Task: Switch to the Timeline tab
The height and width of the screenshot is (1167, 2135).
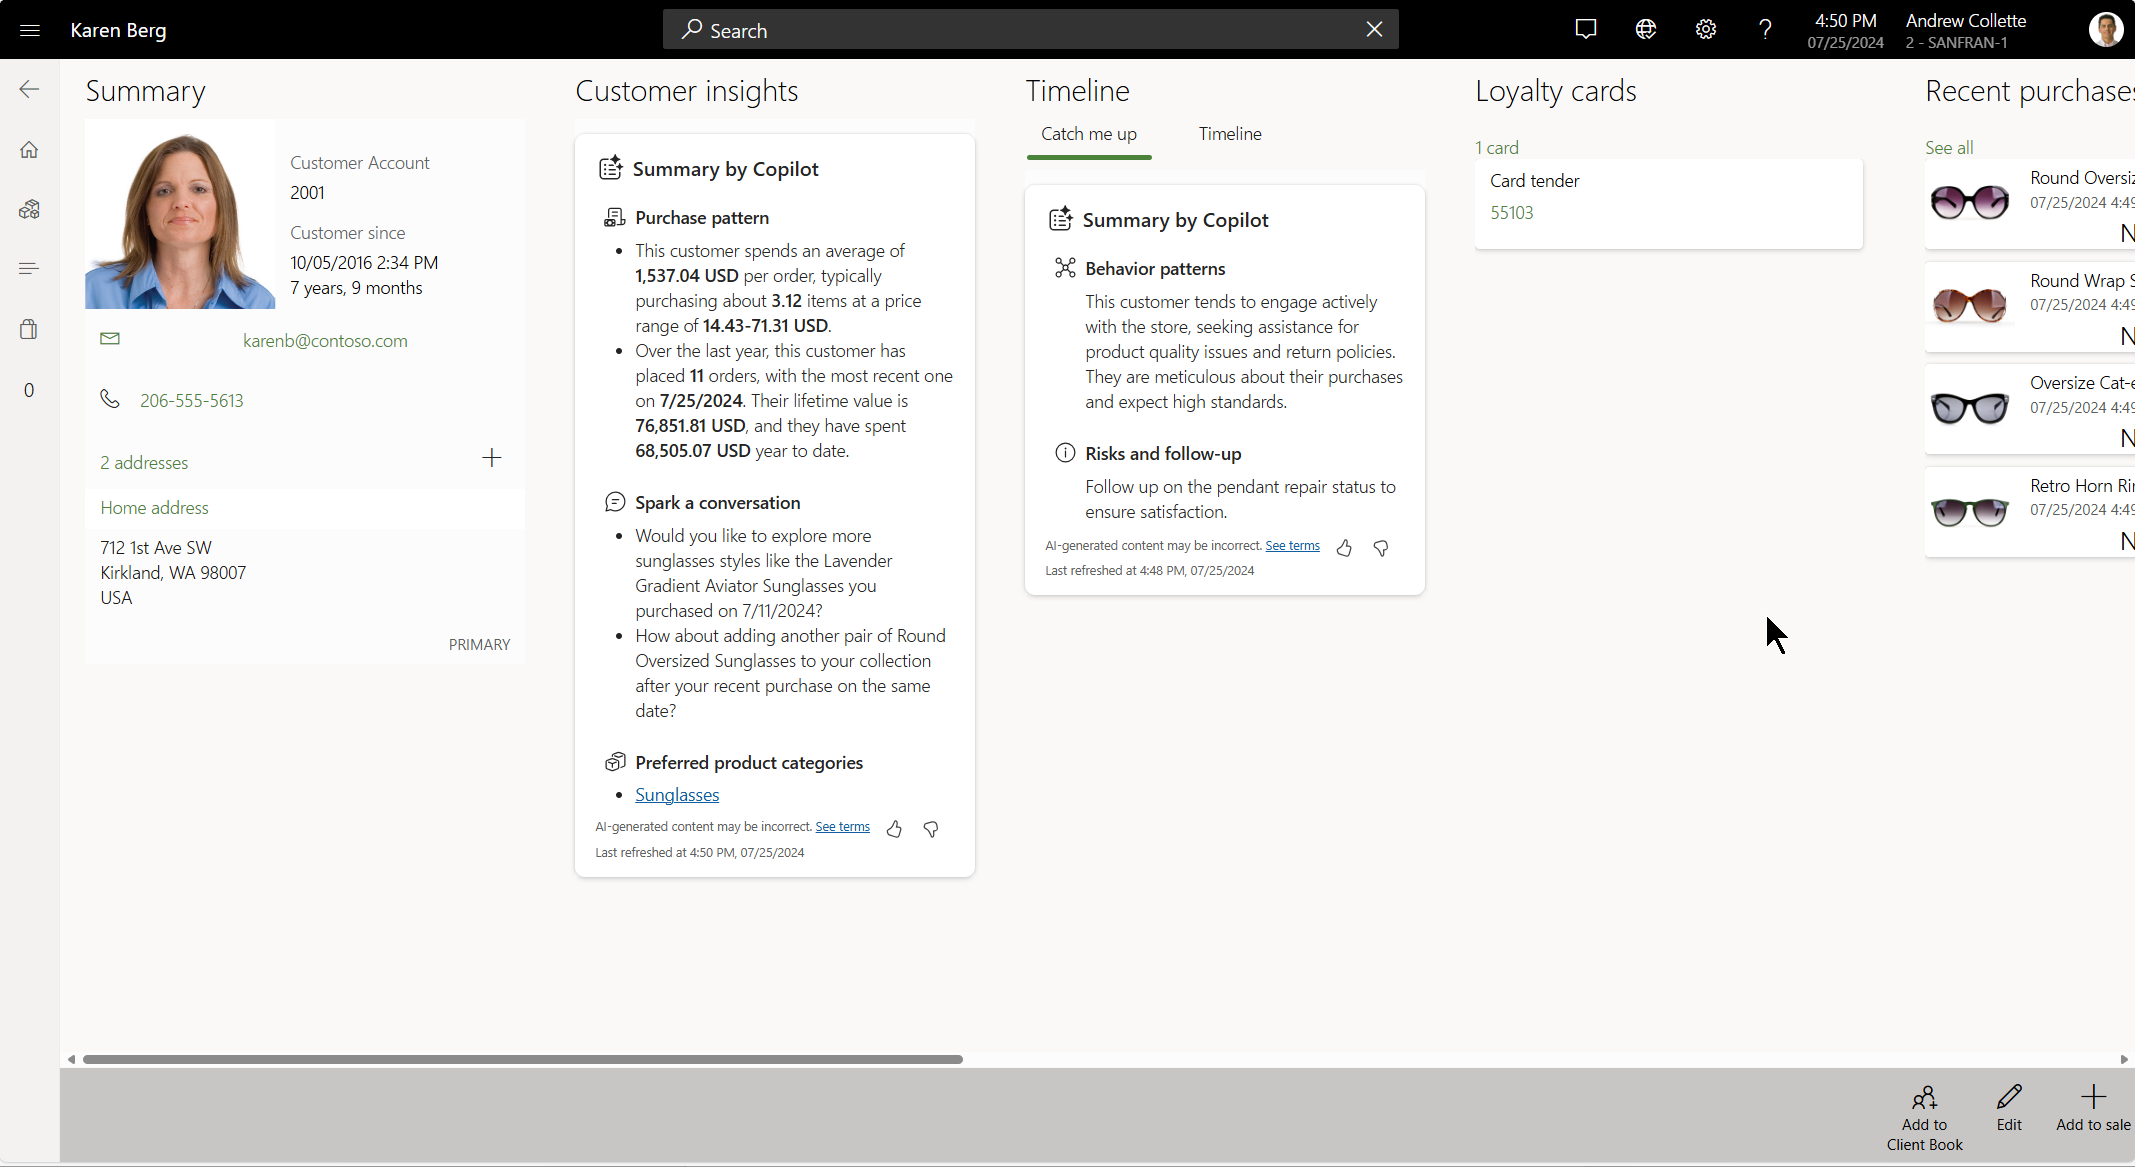Action: (x=1230, y=134)
